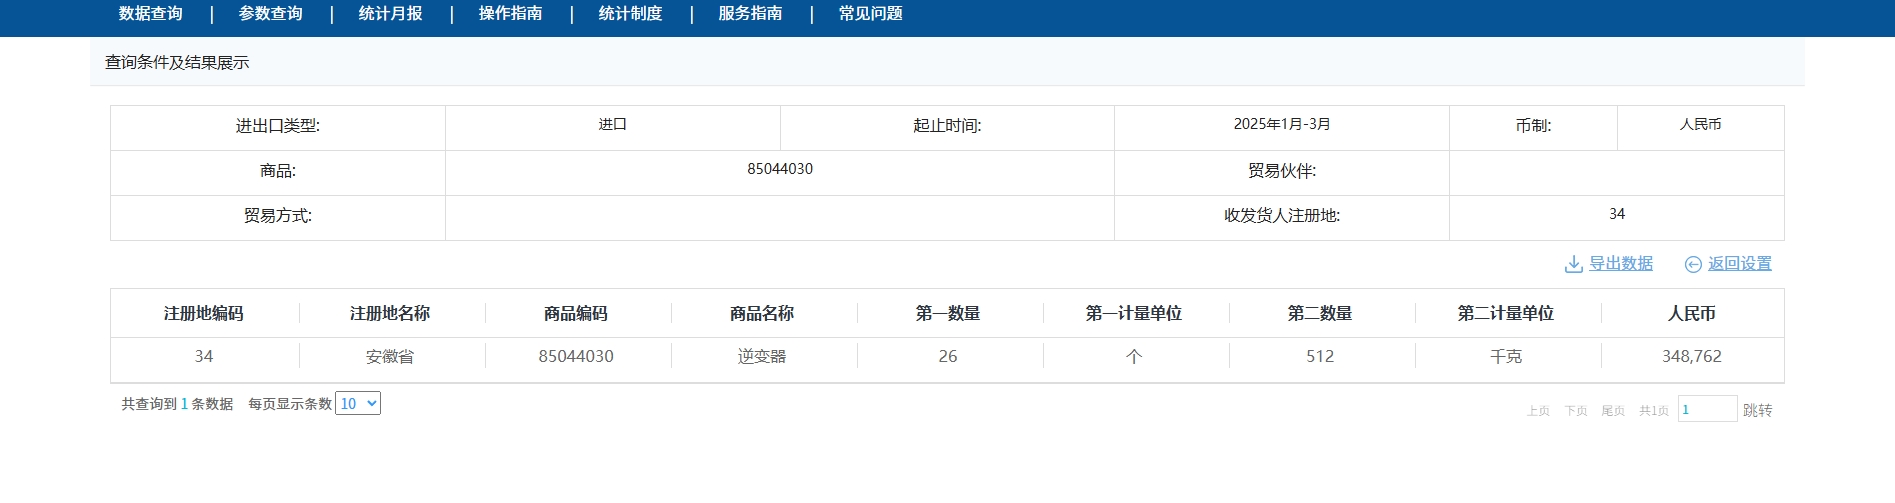Click the 商品 label in conditions table

coord(278,171)
